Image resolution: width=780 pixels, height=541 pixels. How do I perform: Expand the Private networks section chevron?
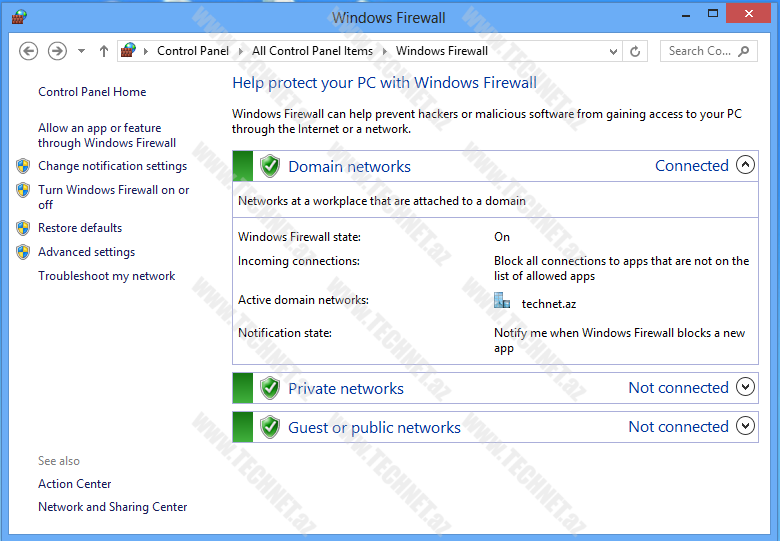pos(745,387)
